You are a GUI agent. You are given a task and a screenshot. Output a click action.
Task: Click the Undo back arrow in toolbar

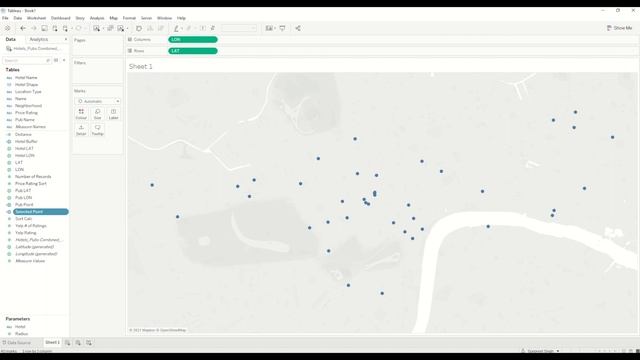tap(23, 28)
